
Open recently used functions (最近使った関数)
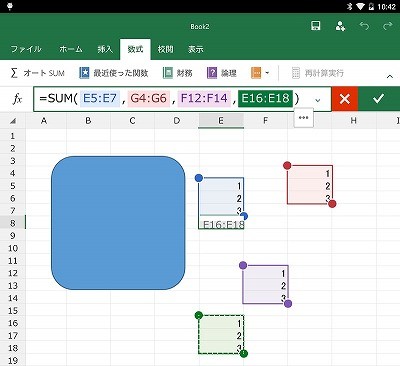tap(114, 73)
